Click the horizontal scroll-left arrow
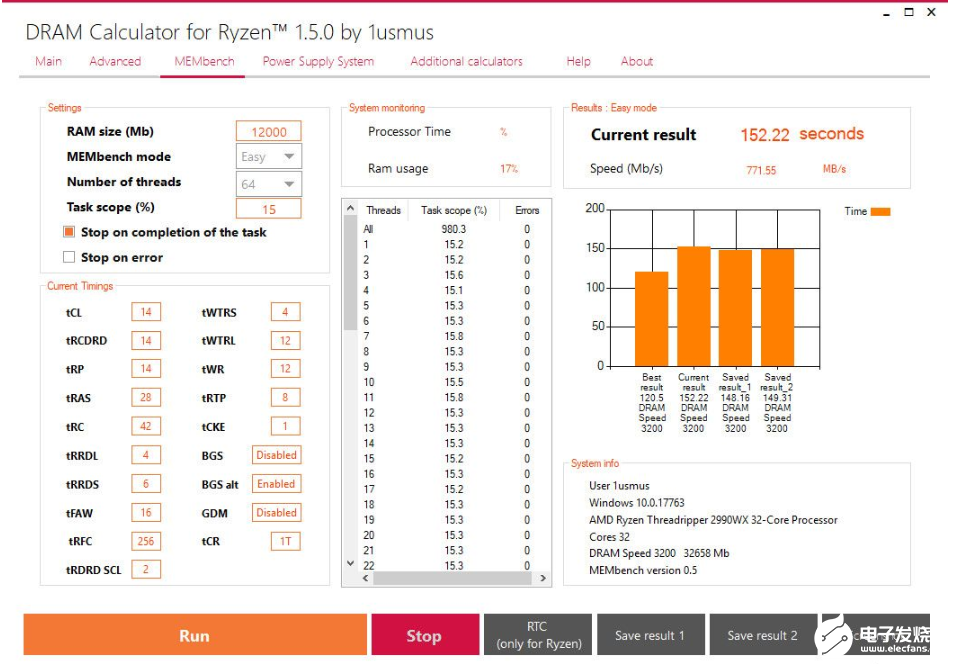 (366, 578)
